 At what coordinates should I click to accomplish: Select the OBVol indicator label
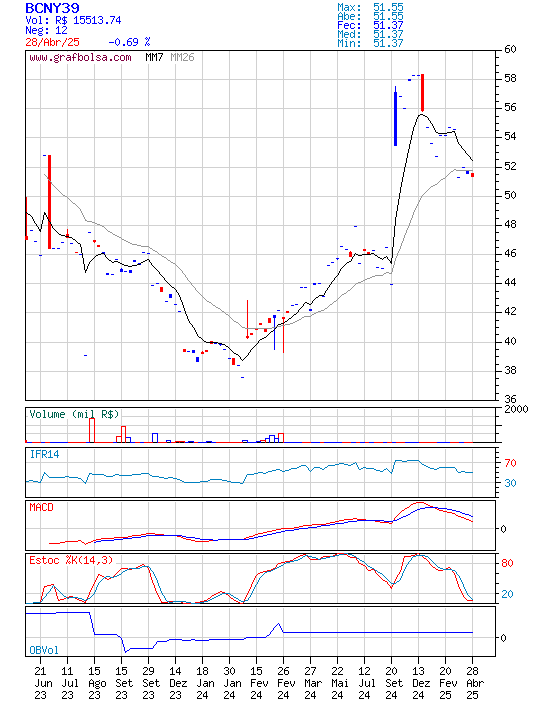coord(44,650)
